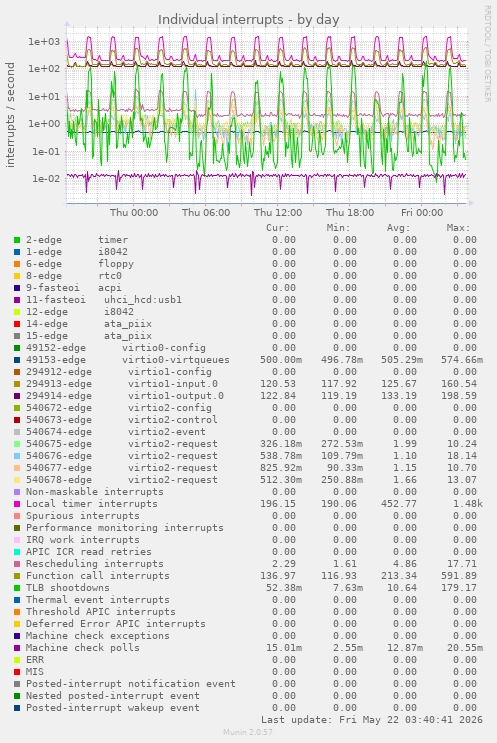Click the magenta Local timer interrupts swatch

[x=17, y=504]
